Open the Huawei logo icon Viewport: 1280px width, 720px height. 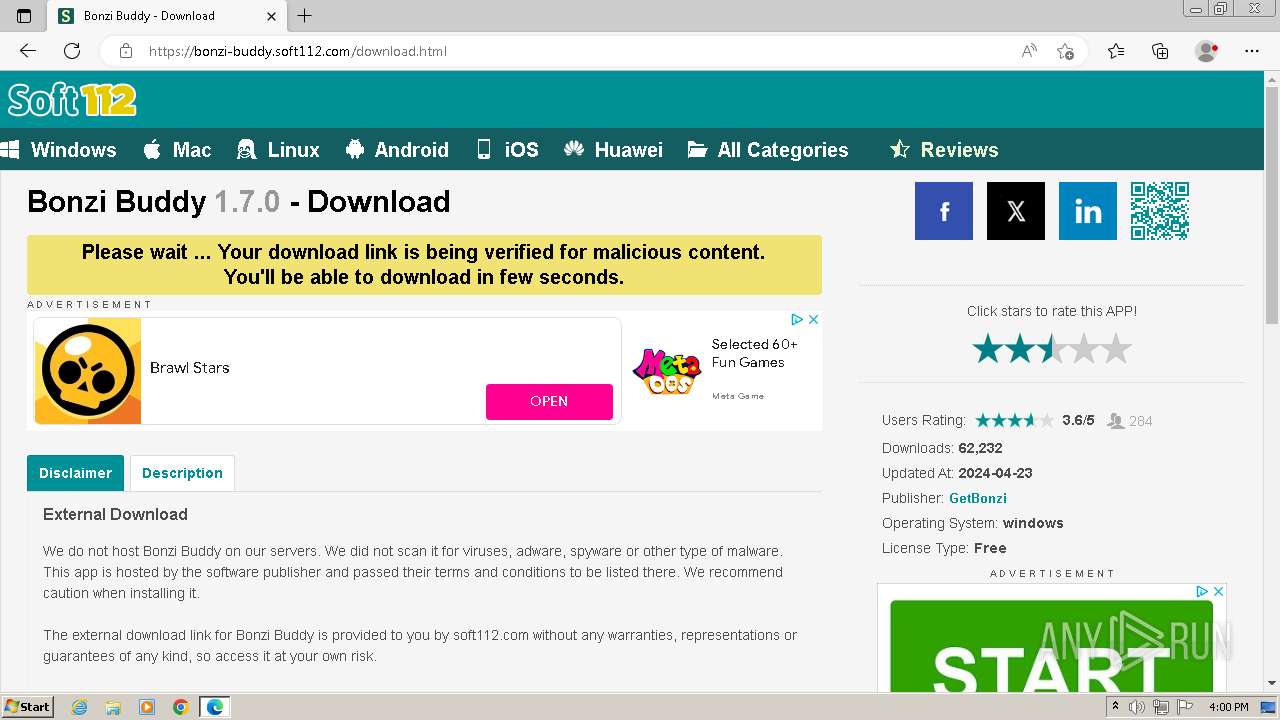[x=574, y=150]
